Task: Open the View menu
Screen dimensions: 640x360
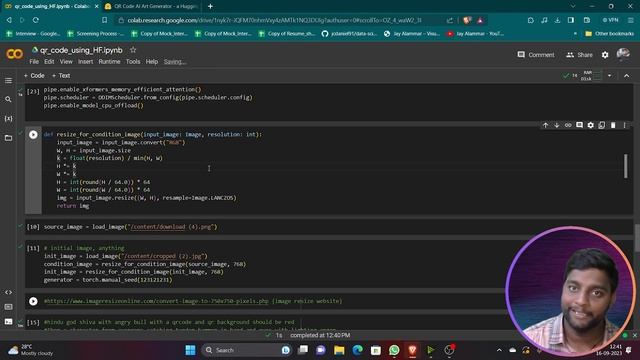Action: [x=66, y=62]
